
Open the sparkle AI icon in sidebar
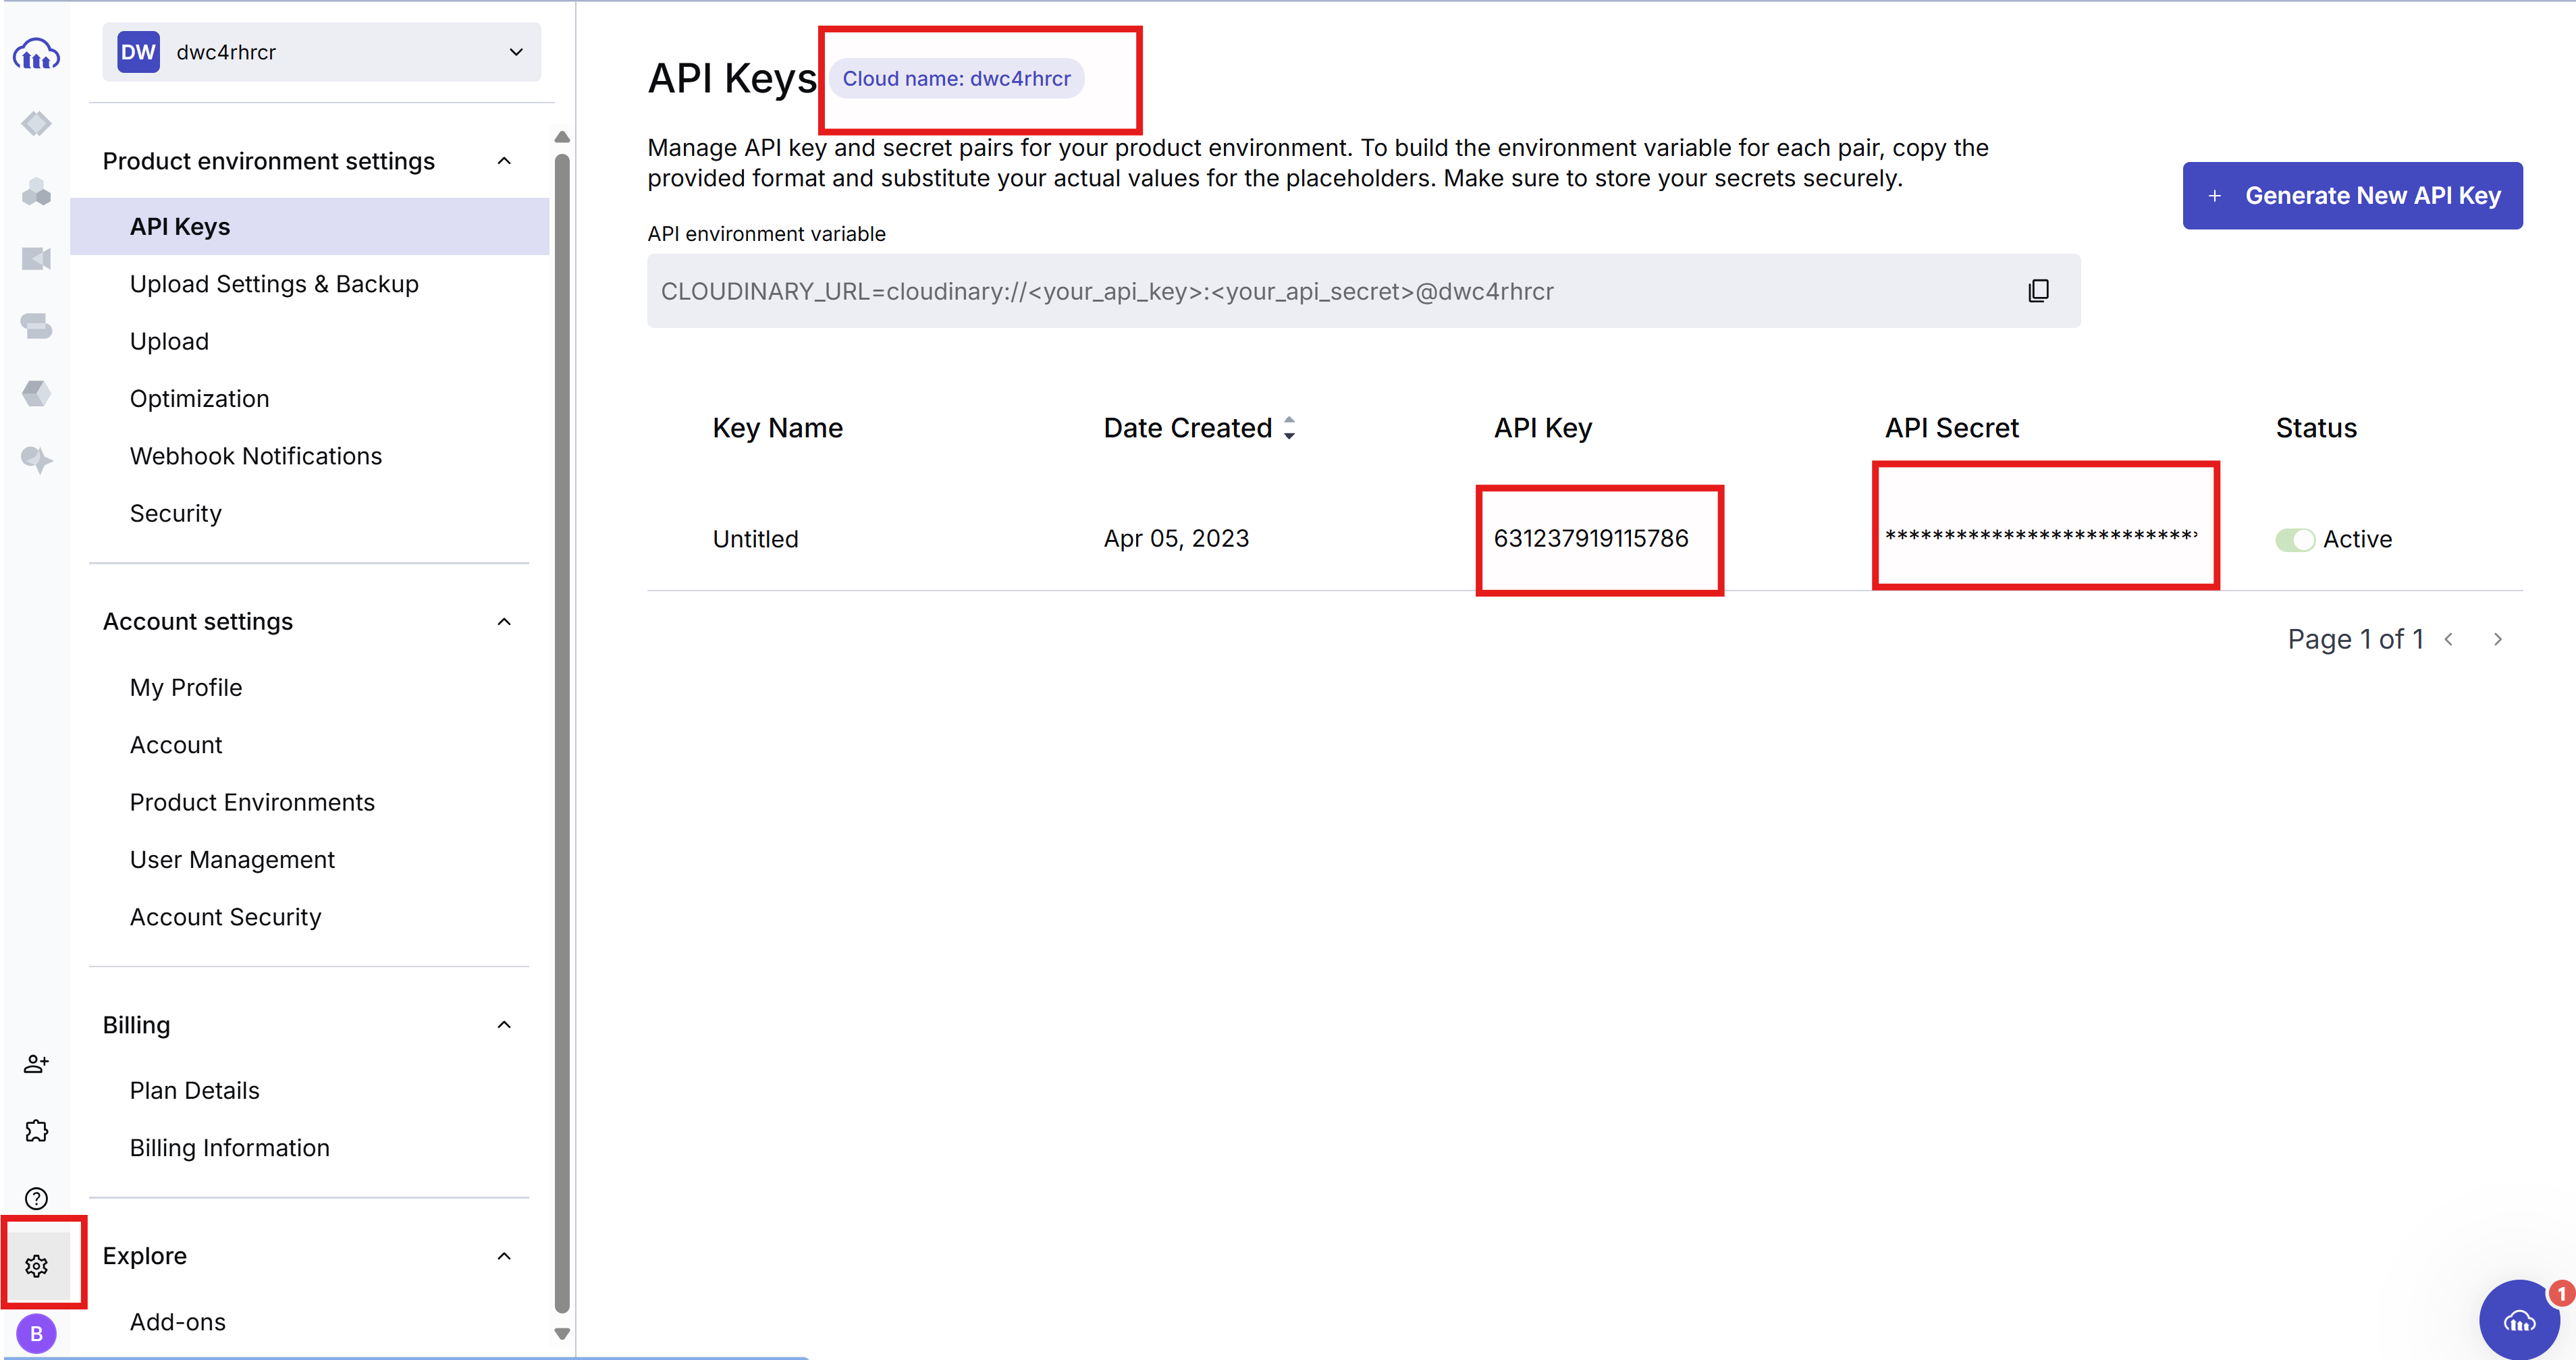pyautogui.click(x=36, y=460)
